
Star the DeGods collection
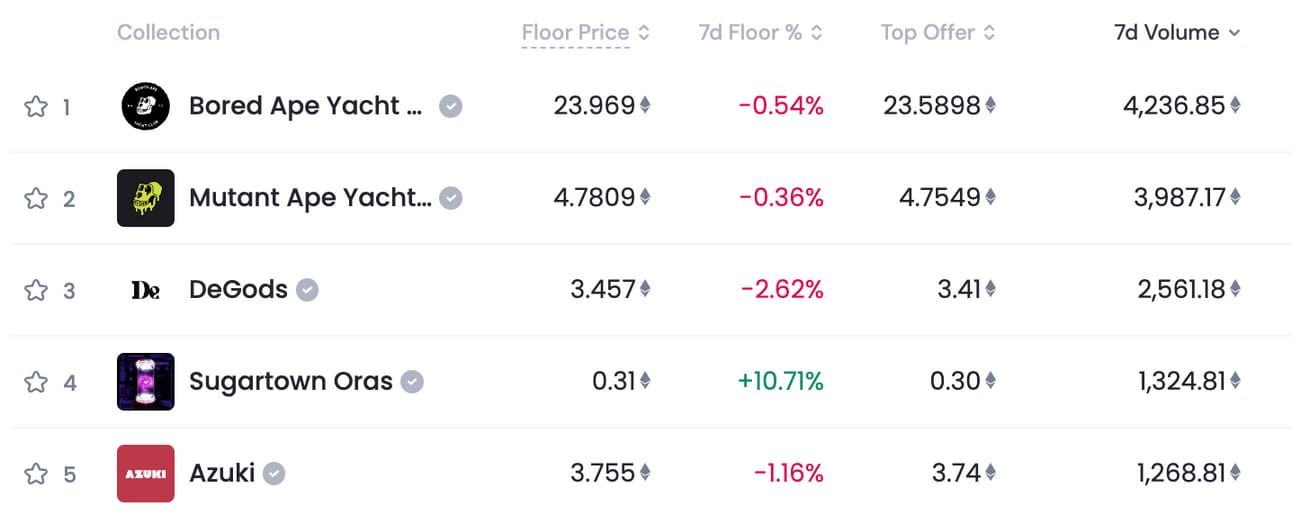coord(36,291)
